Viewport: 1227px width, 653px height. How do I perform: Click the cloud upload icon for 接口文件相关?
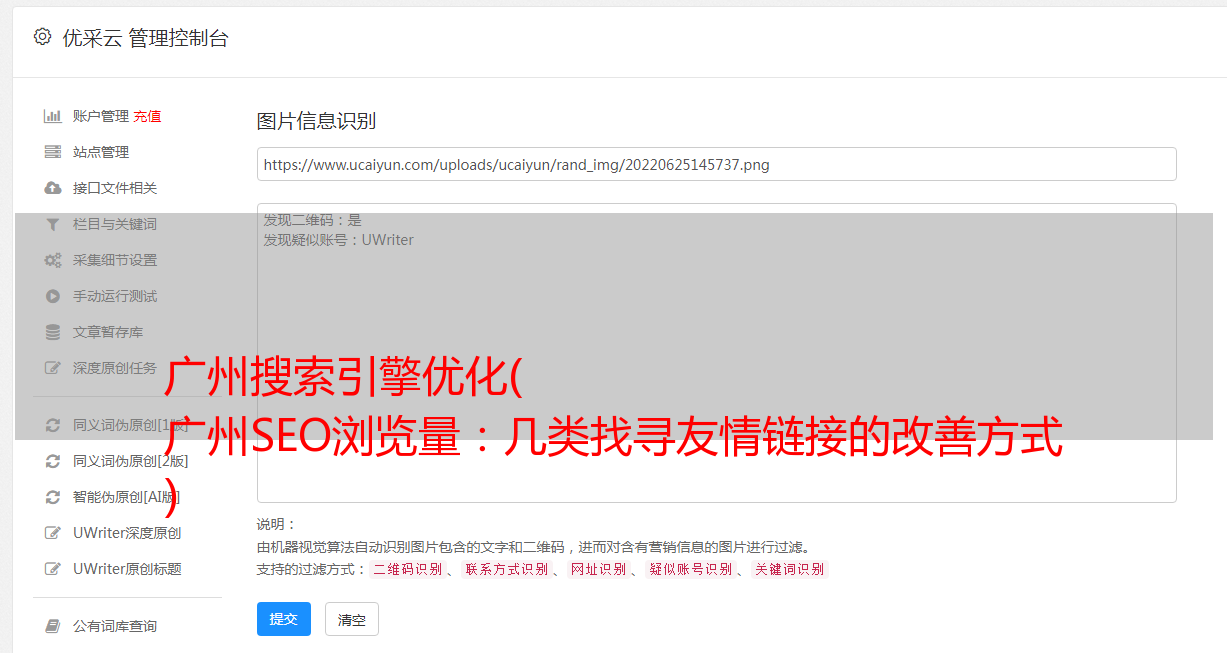53,188
